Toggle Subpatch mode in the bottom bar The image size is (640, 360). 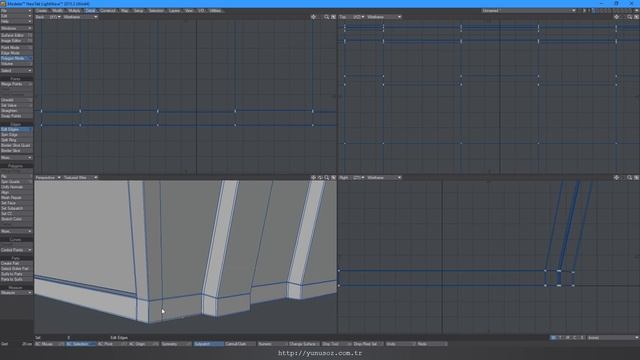pos(208,344)
